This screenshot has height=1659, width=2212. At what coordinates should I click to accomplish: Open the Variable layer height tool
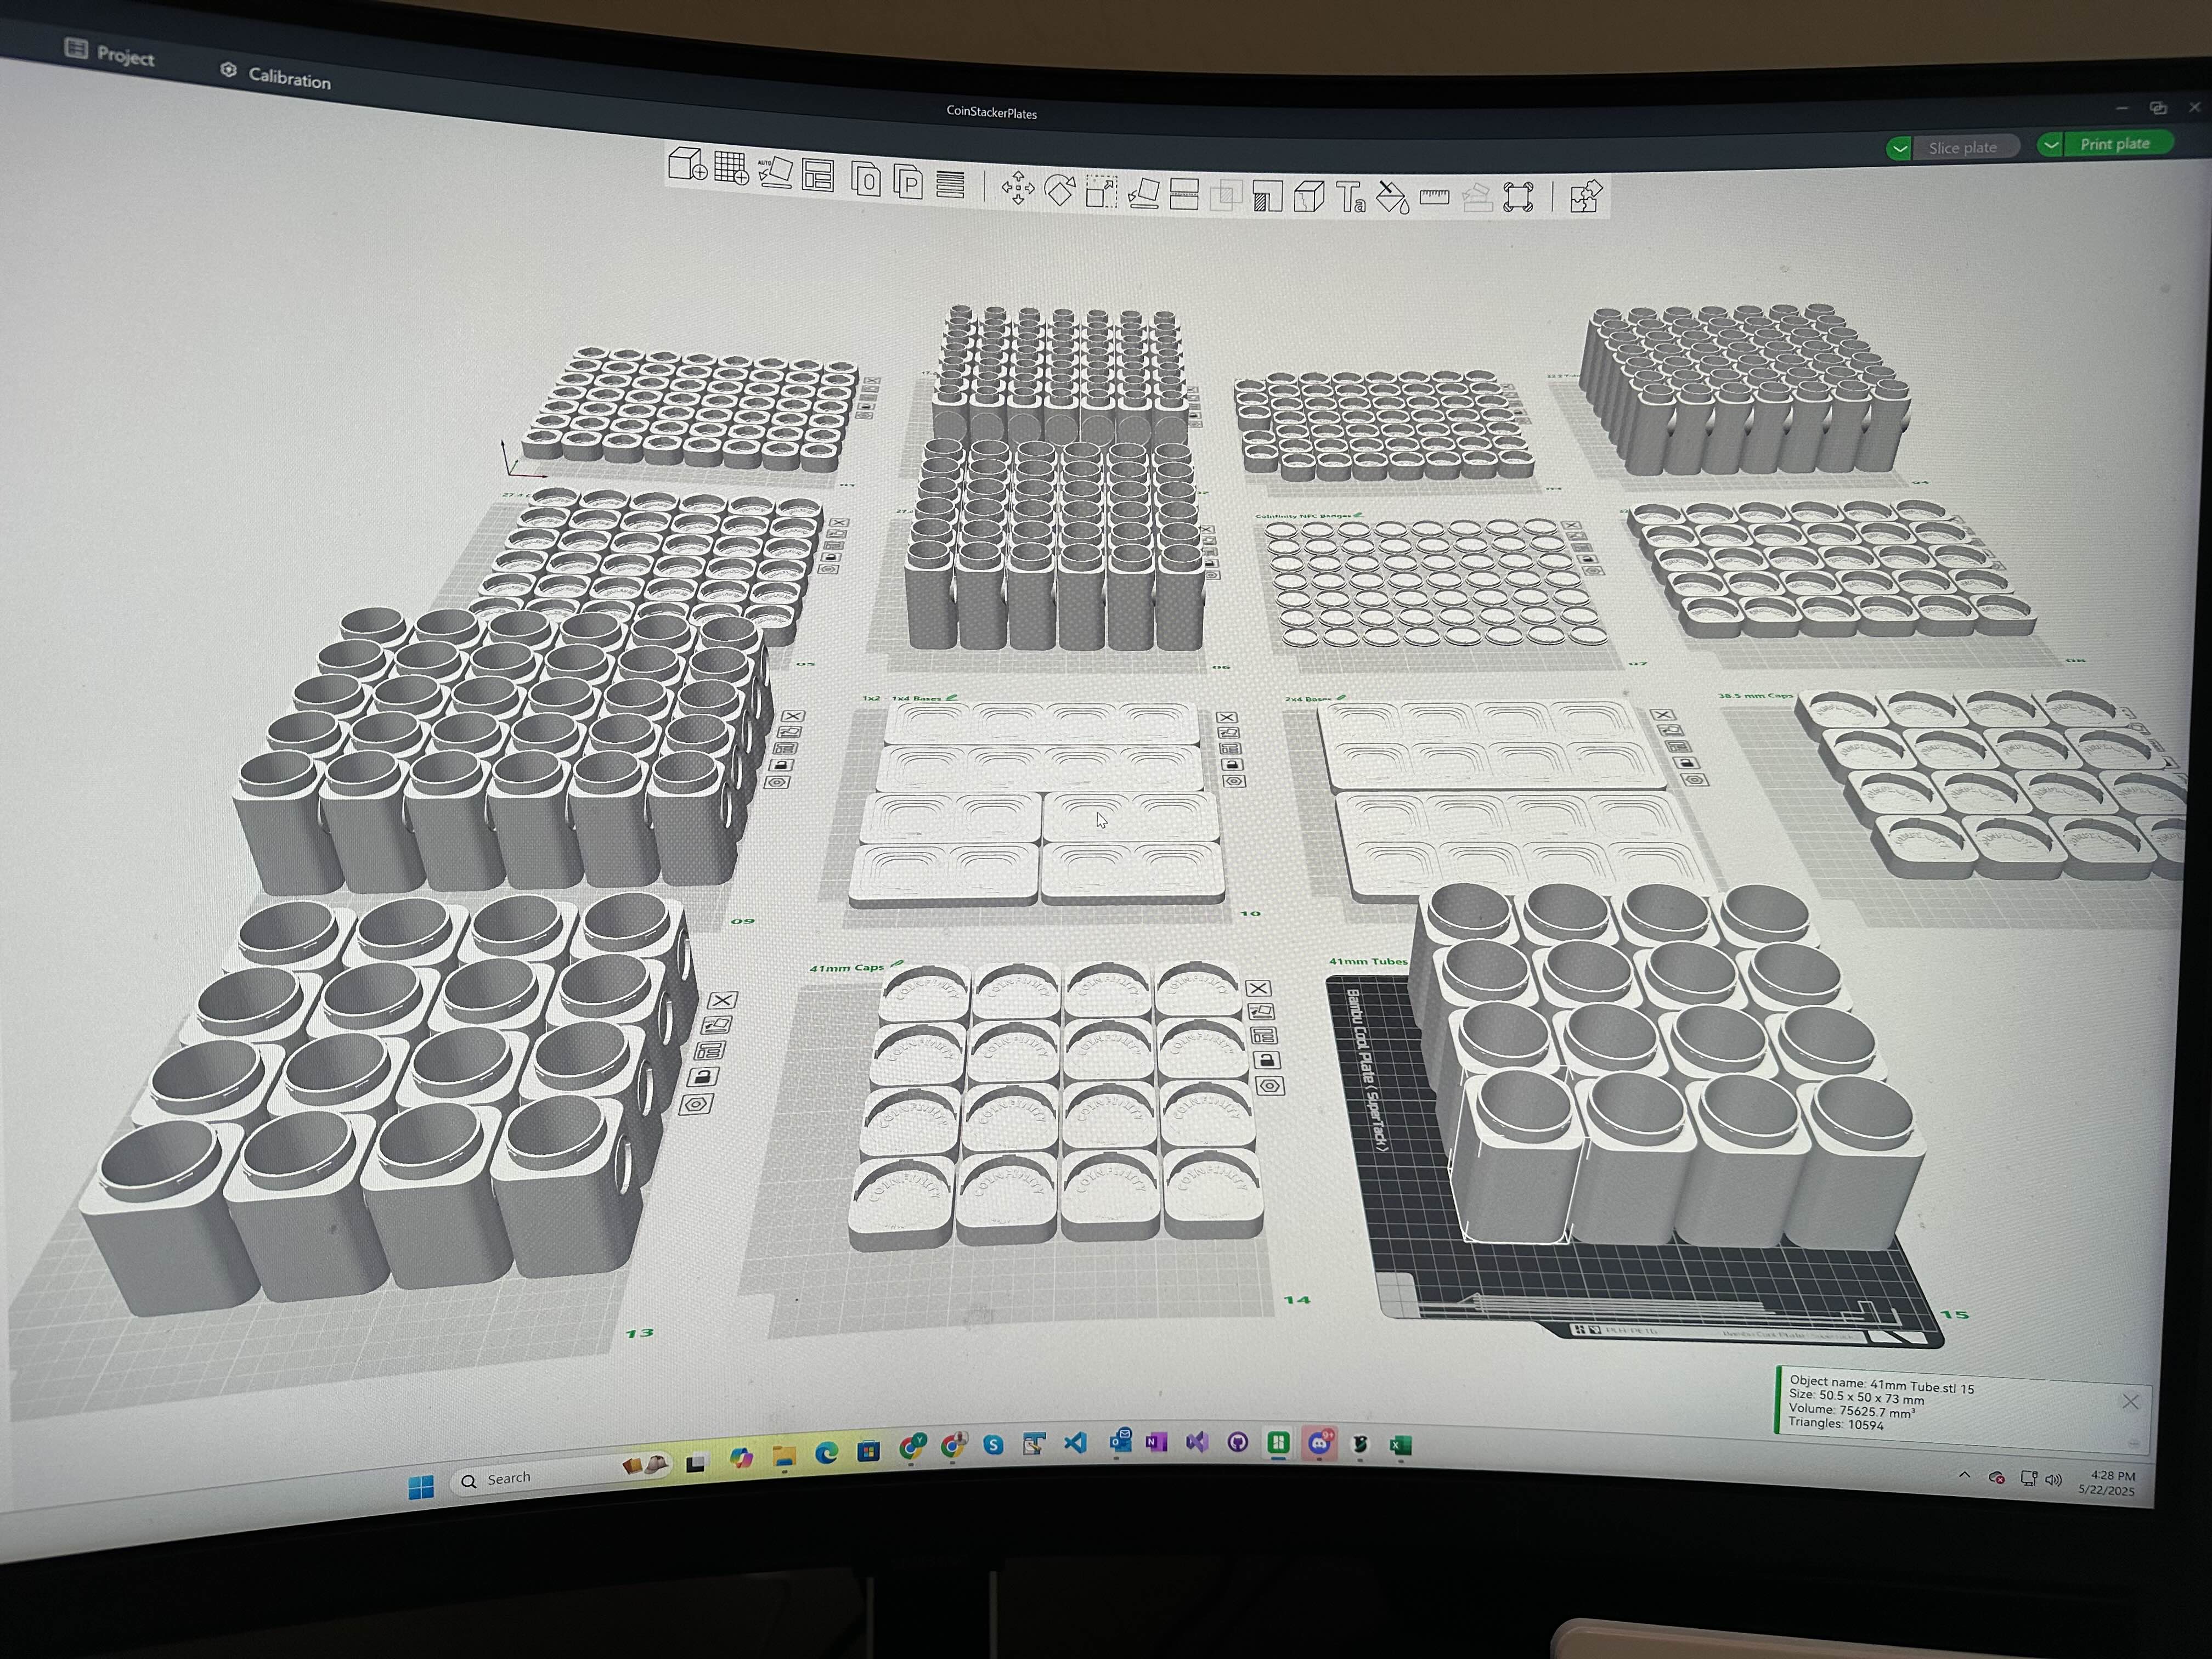[950, 185]
